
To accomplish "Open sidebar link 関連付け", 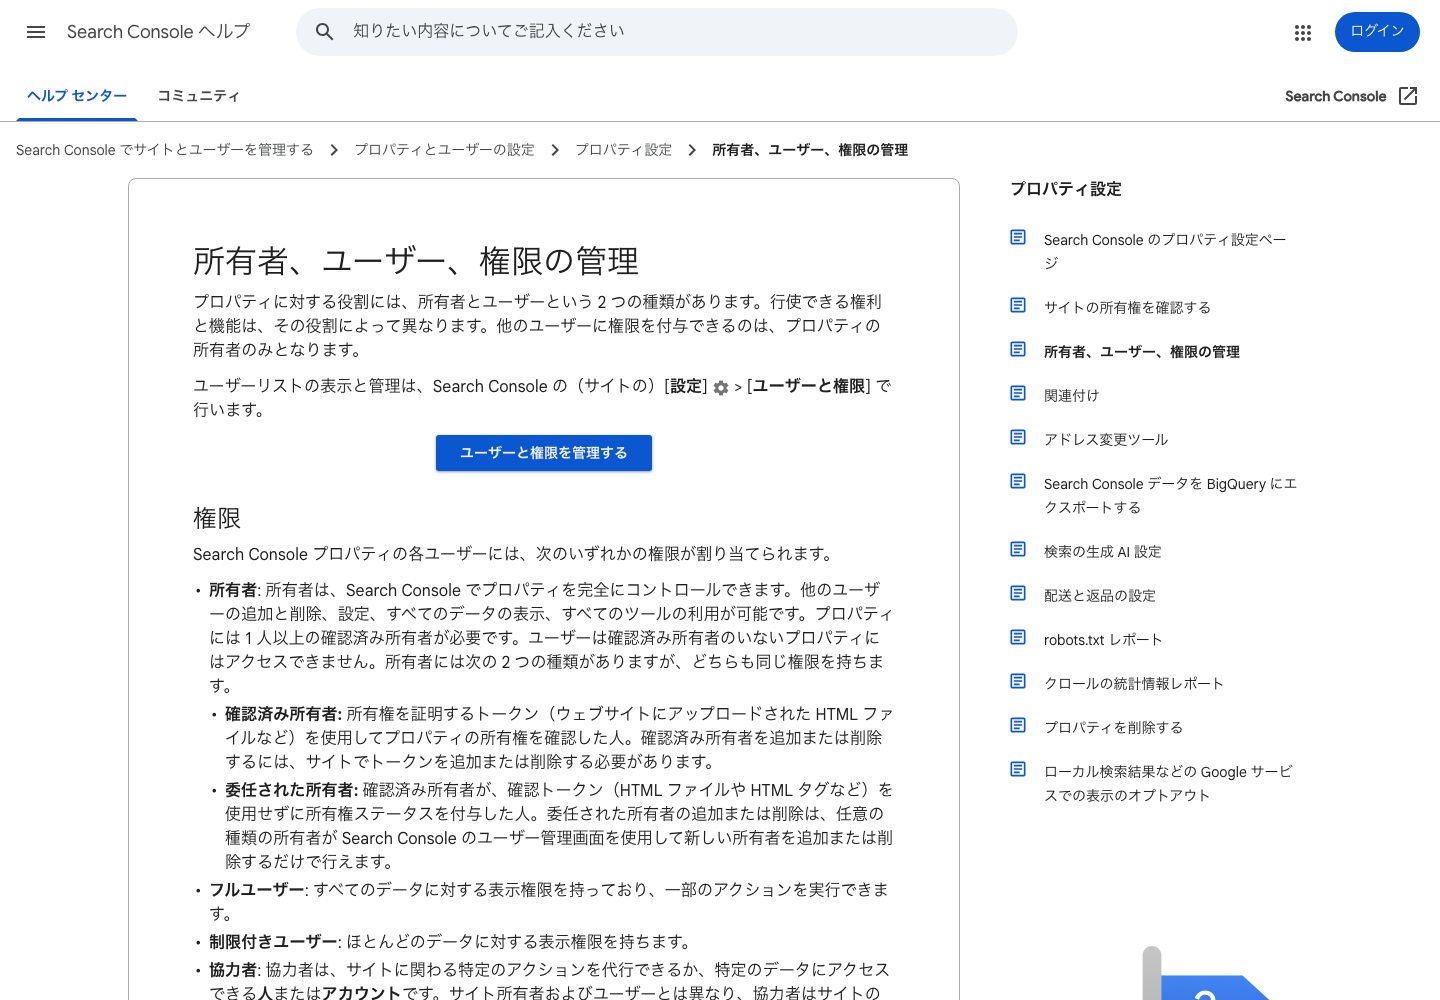I will 1071,396.
